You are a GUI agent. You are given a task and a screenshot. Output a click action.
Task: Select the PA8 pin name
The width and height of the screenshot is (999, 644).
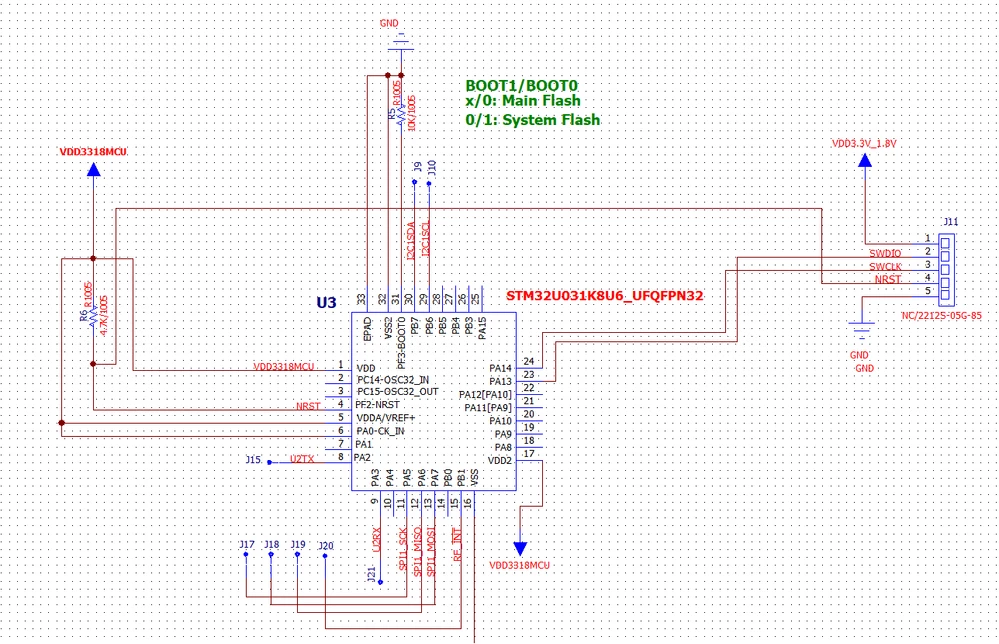tap(503, 447)
